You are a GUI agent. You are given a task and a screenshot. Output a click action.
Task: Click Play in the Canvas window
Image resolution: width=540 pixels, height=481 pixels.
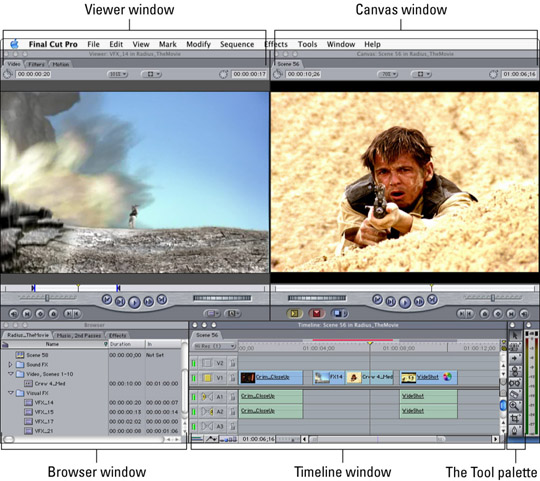pyautogui.click(x=405, y=302)
